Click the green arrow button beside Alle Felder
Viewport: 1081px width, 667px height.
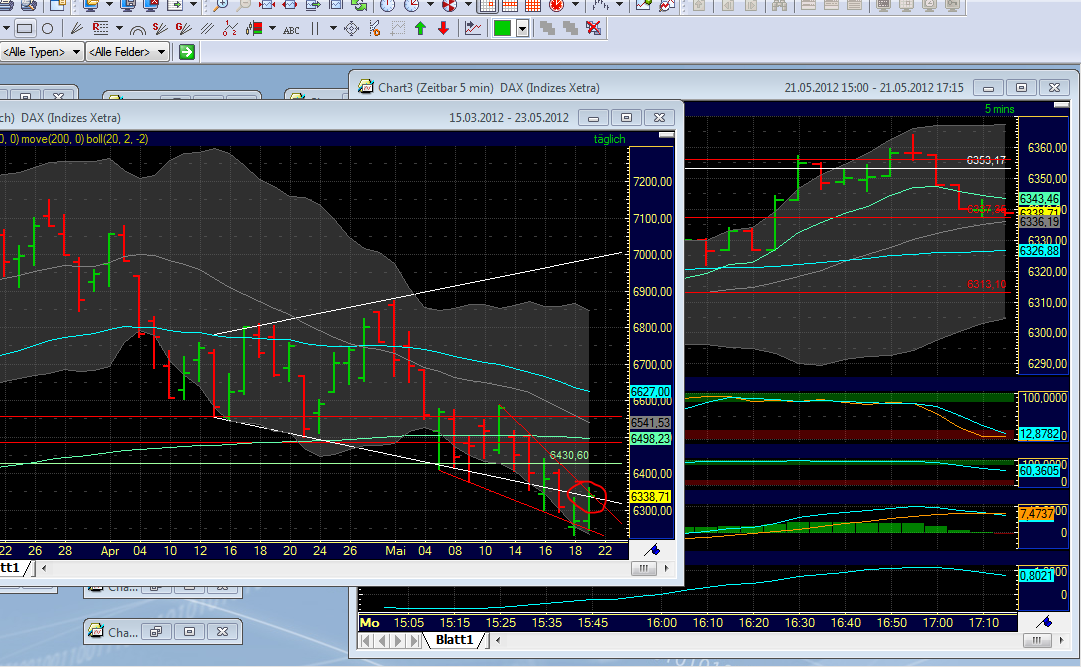[x=186, y=51]
